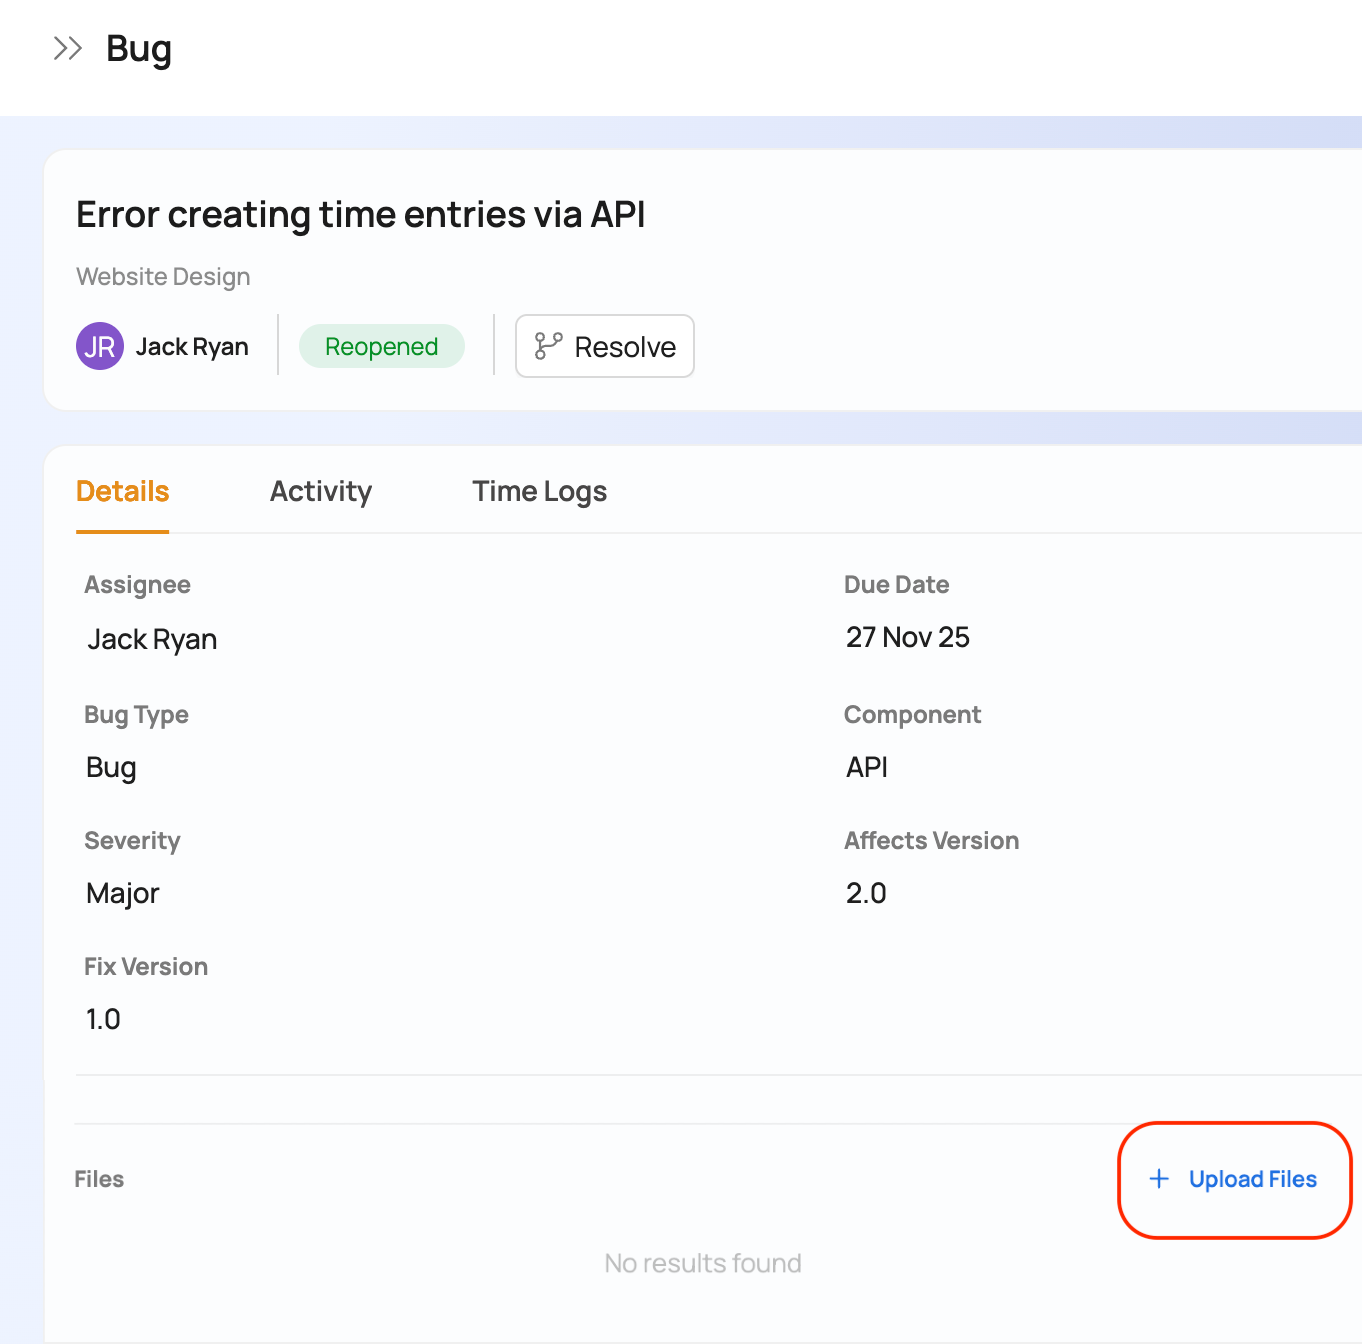The image size is (1362, 1344).
Task: Edit the Affects Version value 2.0
Action: point(866,893)
